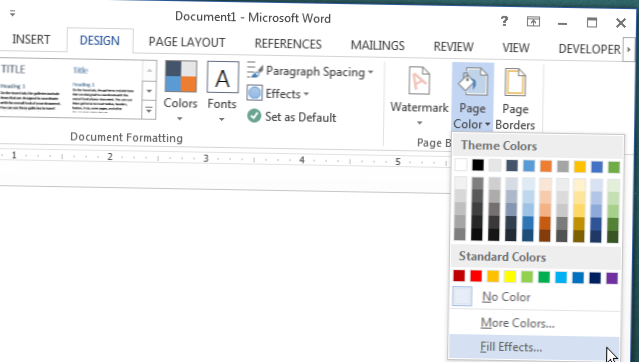Screen dimensions: 639x362
Task: Open the theme Colors palette
Action: (x=180, y=91)
